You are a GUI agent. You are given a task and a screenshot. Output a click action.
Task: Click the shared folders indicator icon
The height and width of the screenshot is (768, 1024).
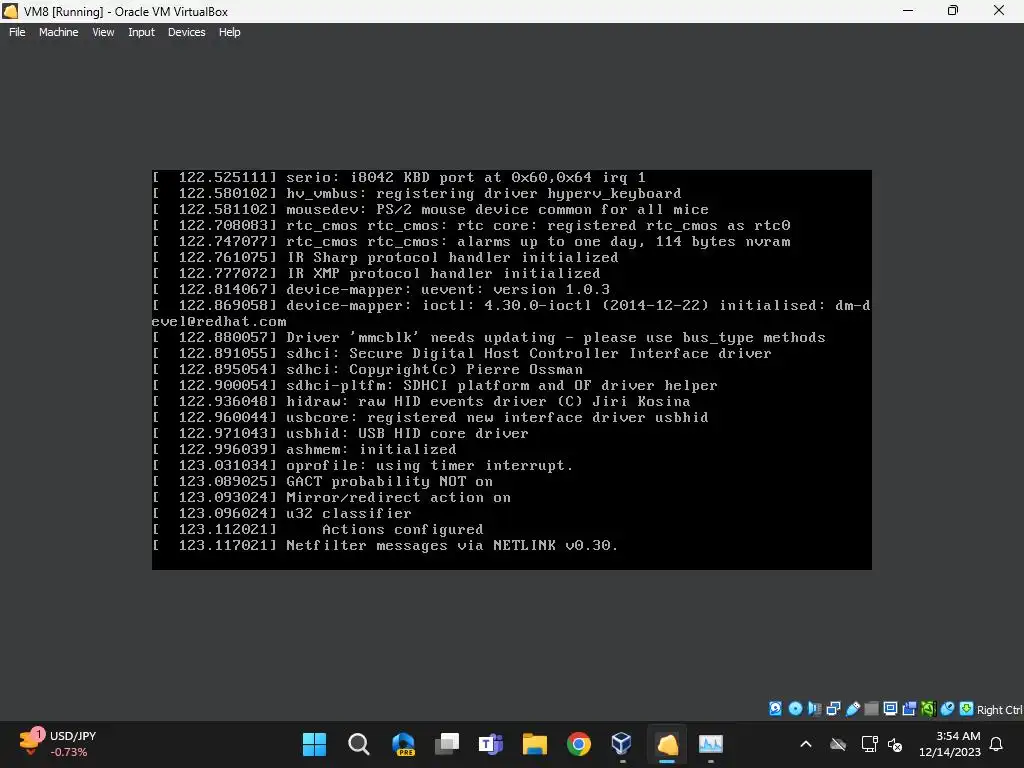pyautogui.click(x=871, y=709)
